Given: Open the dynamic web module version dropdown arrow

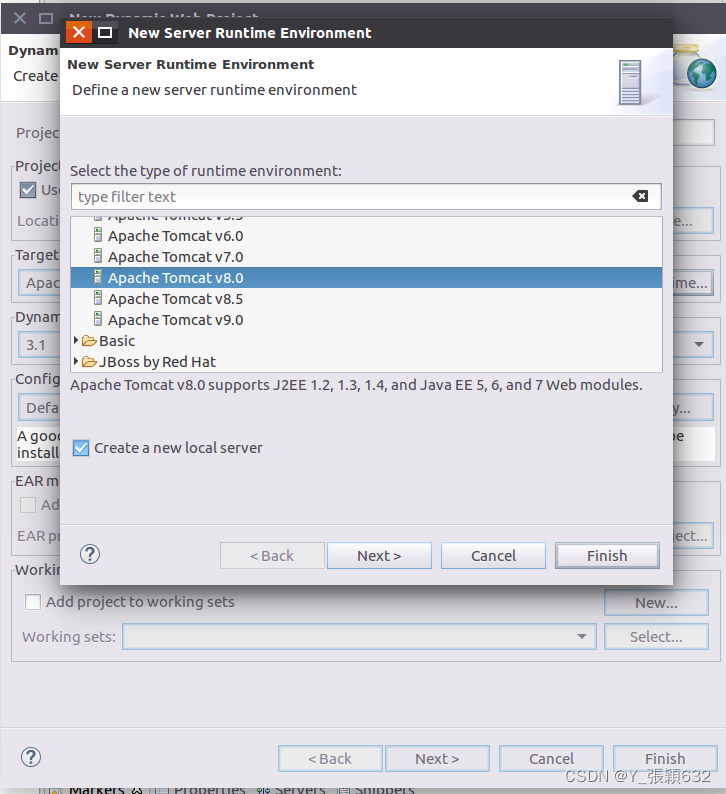Looking at the screenshot, I should (699, 344).
